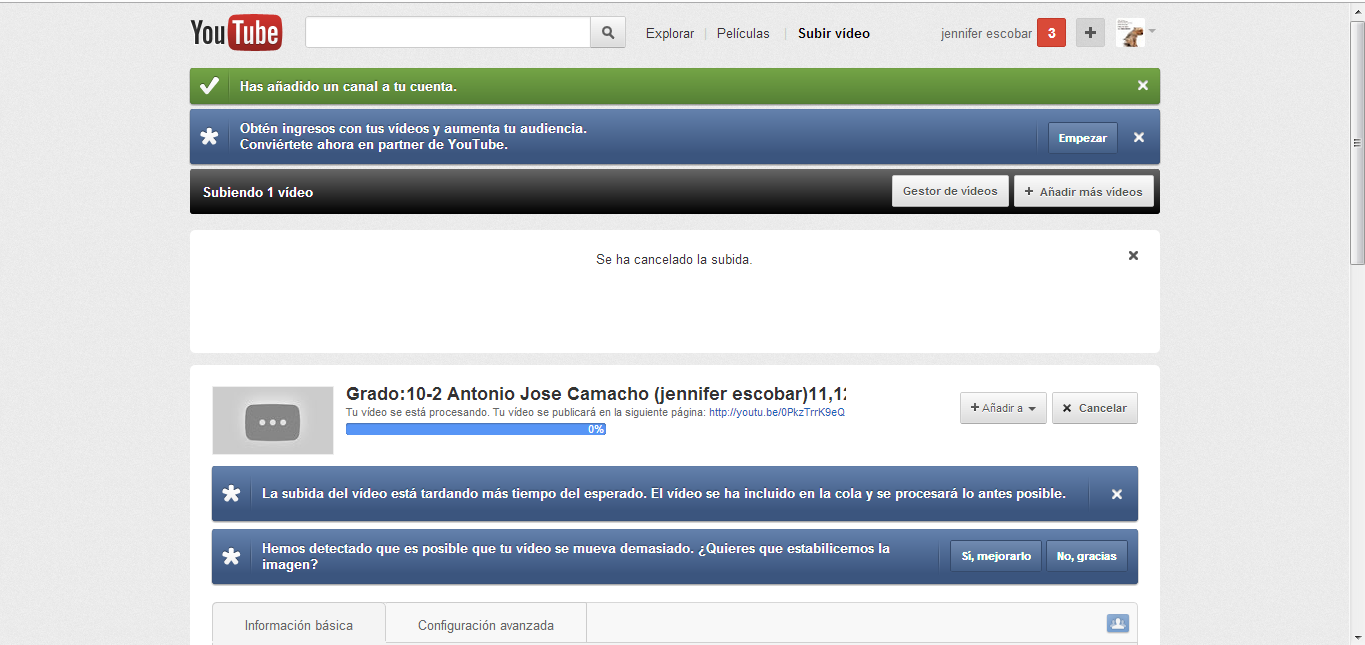Click 'Se ha cancelado la subida.' text

click(x=674, y=259)
